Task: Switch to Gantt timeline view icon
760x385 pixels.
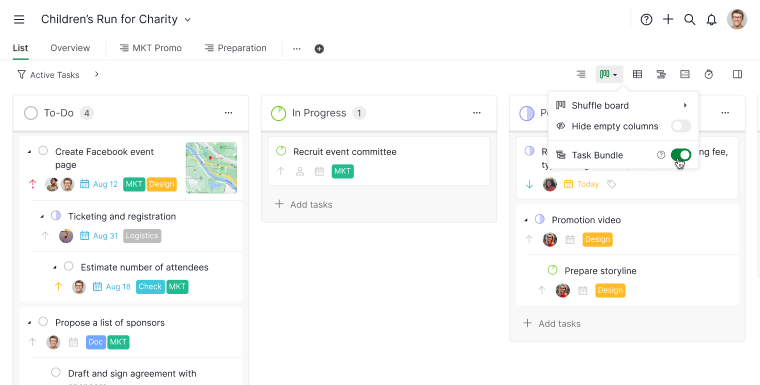Action: [x=661, y=74]
